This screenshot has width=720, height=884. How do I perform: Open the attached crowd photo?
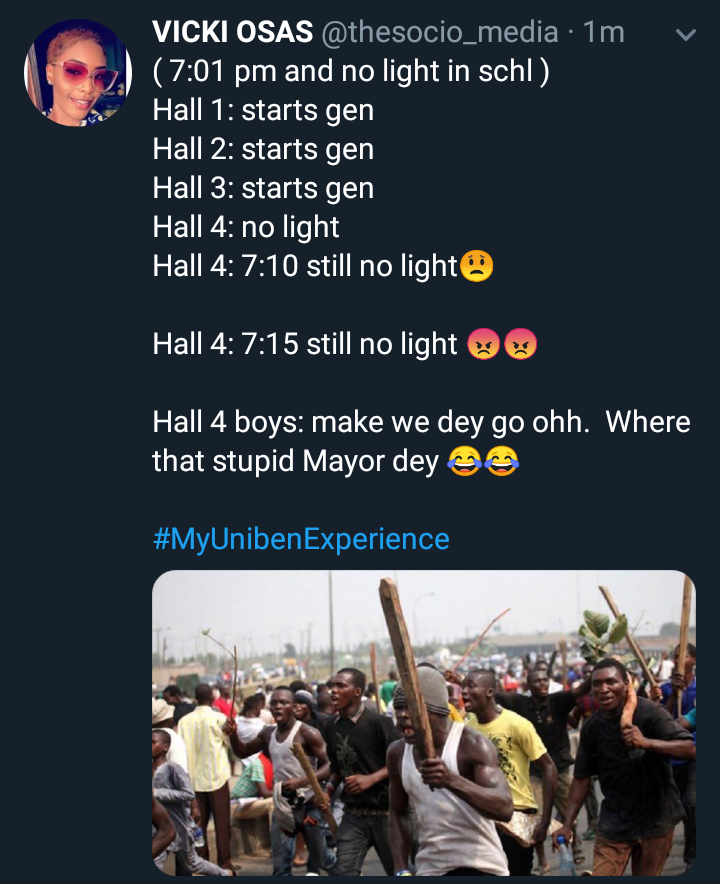[x=423, y=722]
